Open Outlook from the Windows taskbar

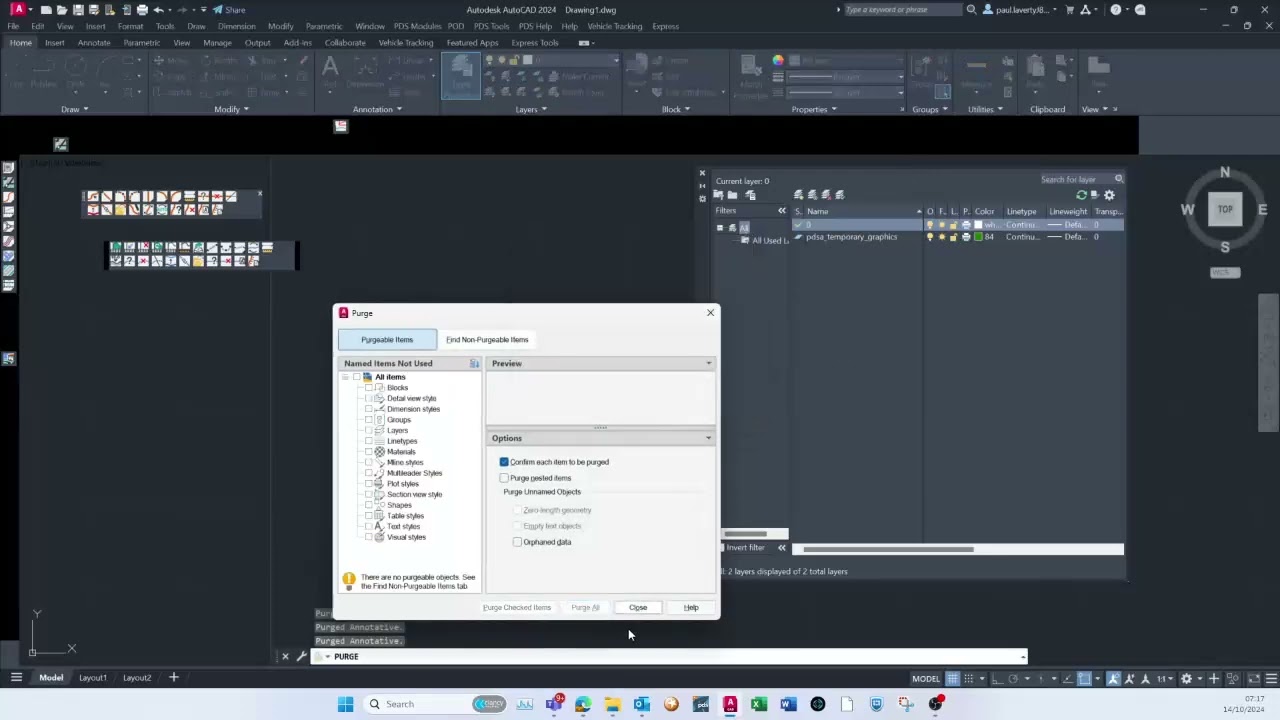pos(642,704)
